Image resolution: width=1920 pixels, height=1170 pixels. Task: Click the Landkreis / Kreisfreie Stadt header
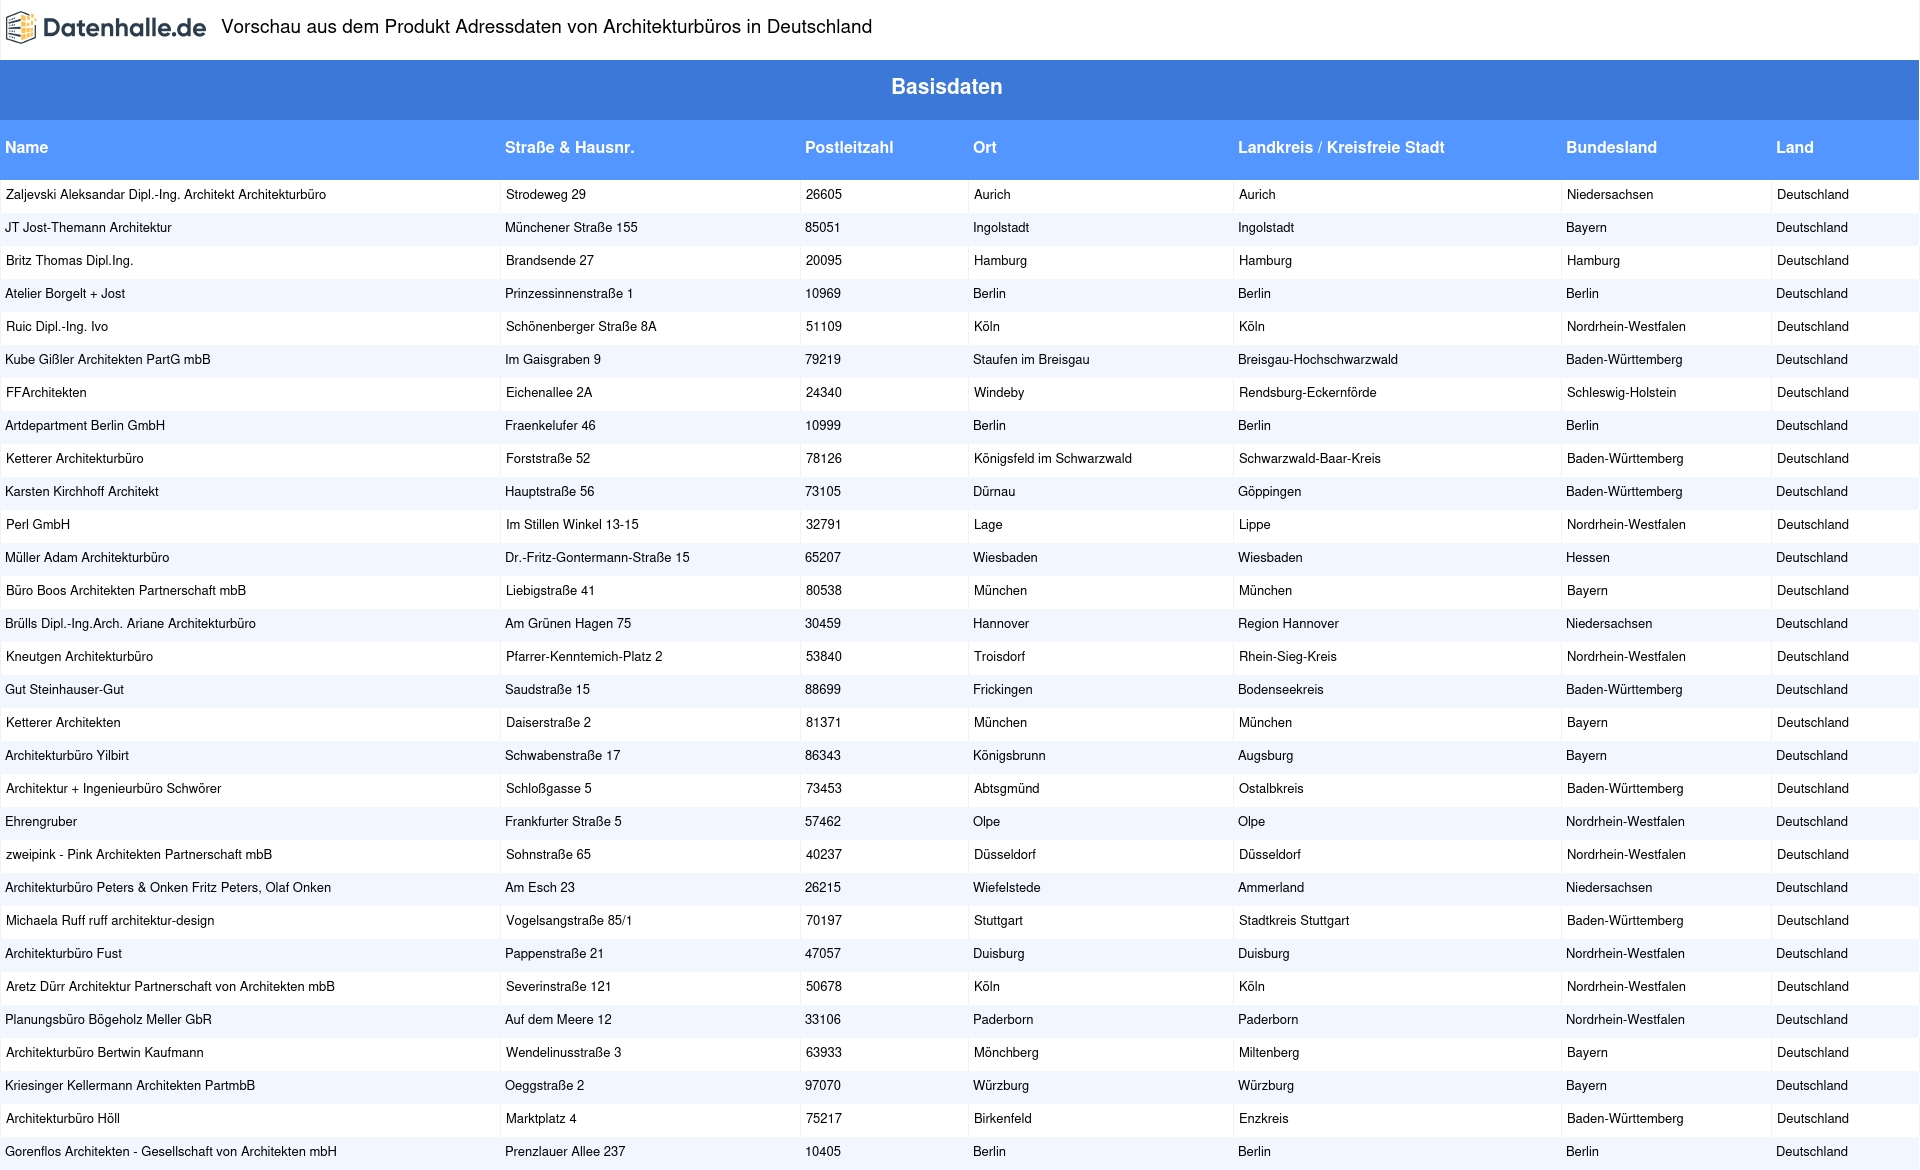tap(1341, 147)
